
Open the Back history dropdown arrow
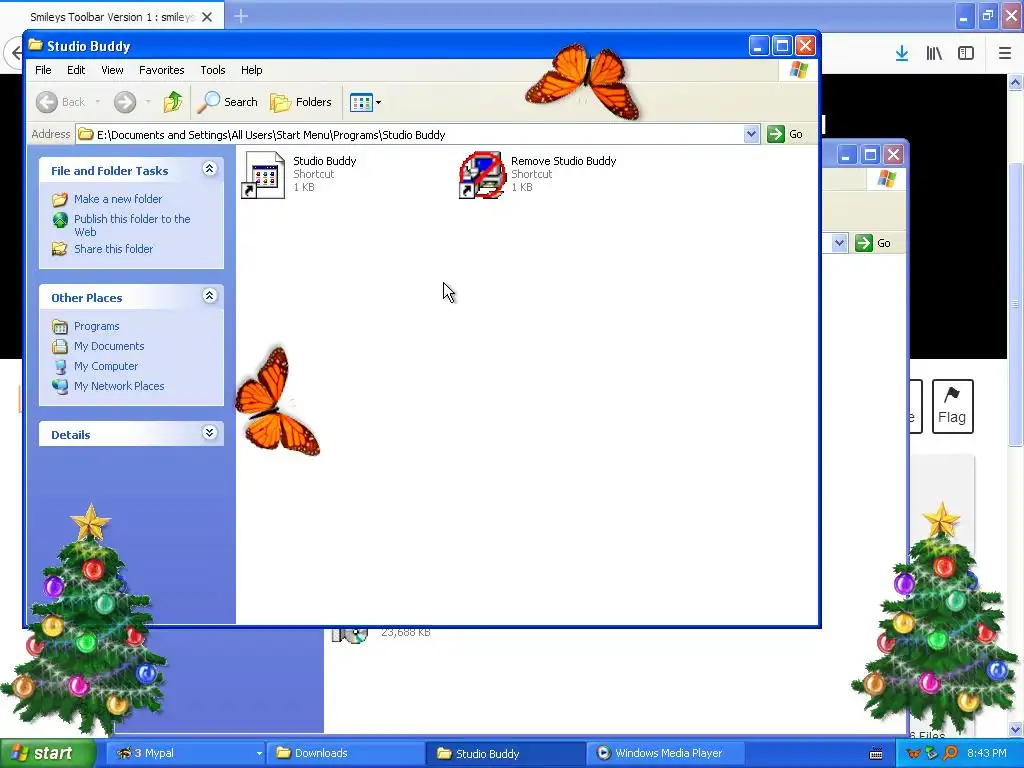point(98,102)
